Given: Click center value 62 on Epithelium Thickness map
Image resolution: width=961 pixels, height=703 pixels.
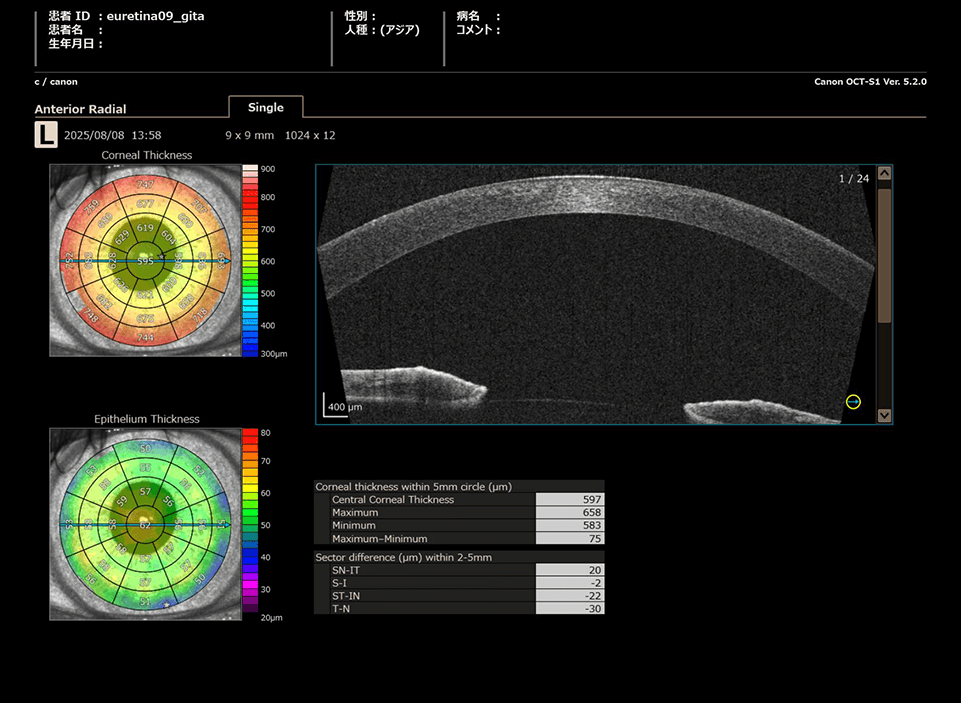Looking at the screenshot, I should pyautogui.click(x=146, y=524).
